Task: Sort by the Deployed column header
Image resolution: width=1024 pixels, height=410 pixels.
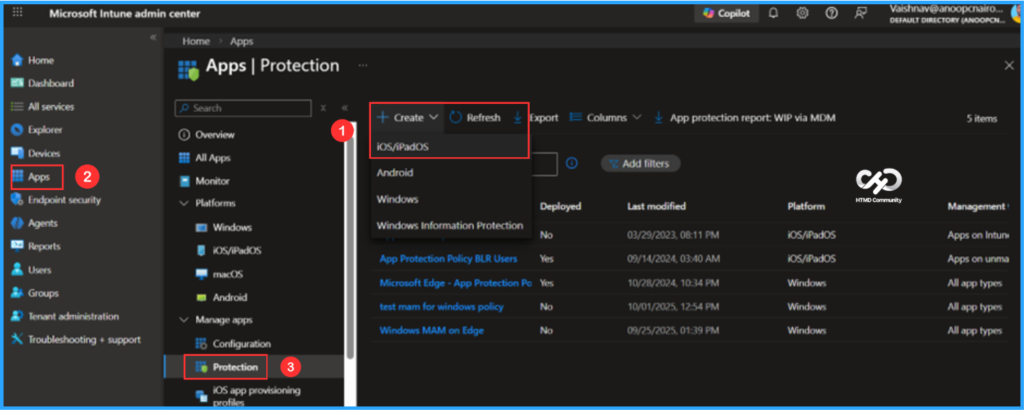Action: 560,206
